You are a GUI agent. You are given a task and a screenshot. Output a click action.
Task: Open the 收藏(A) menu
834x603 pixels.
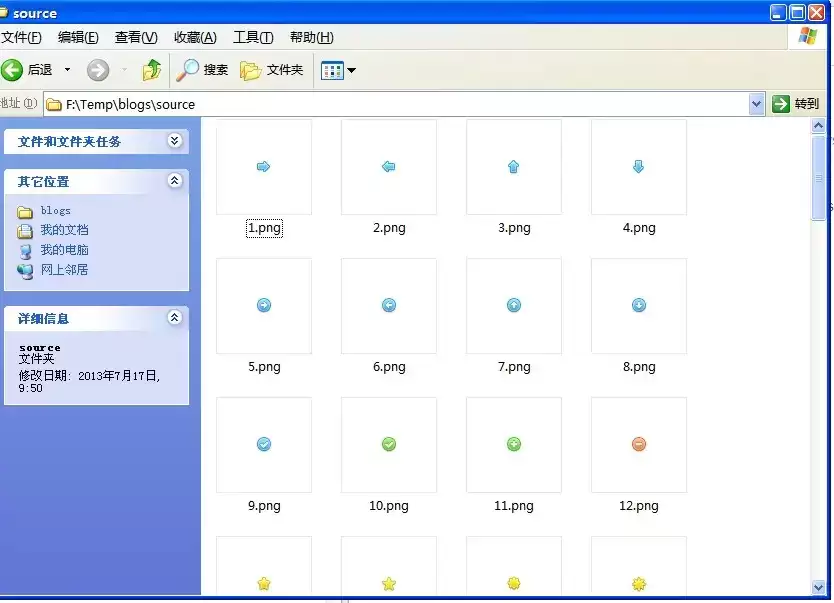(x=195, y=37)
